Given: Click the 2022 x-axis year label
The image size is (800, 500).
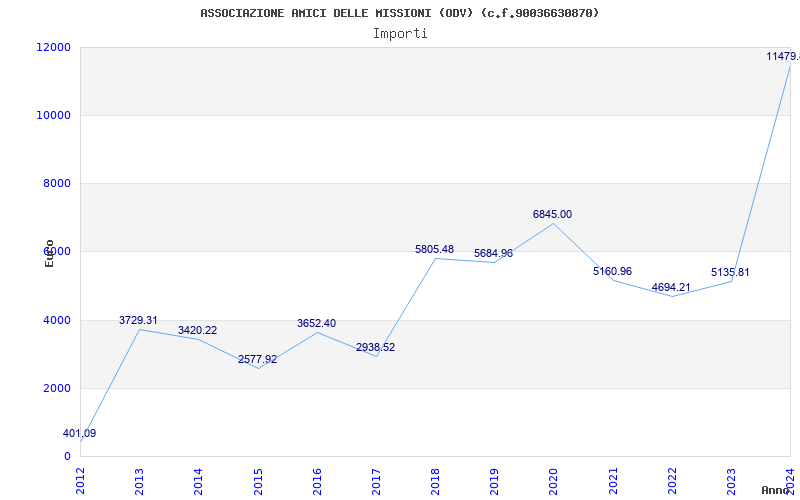Looking at the screenshot, I should [x=672, y=481].
